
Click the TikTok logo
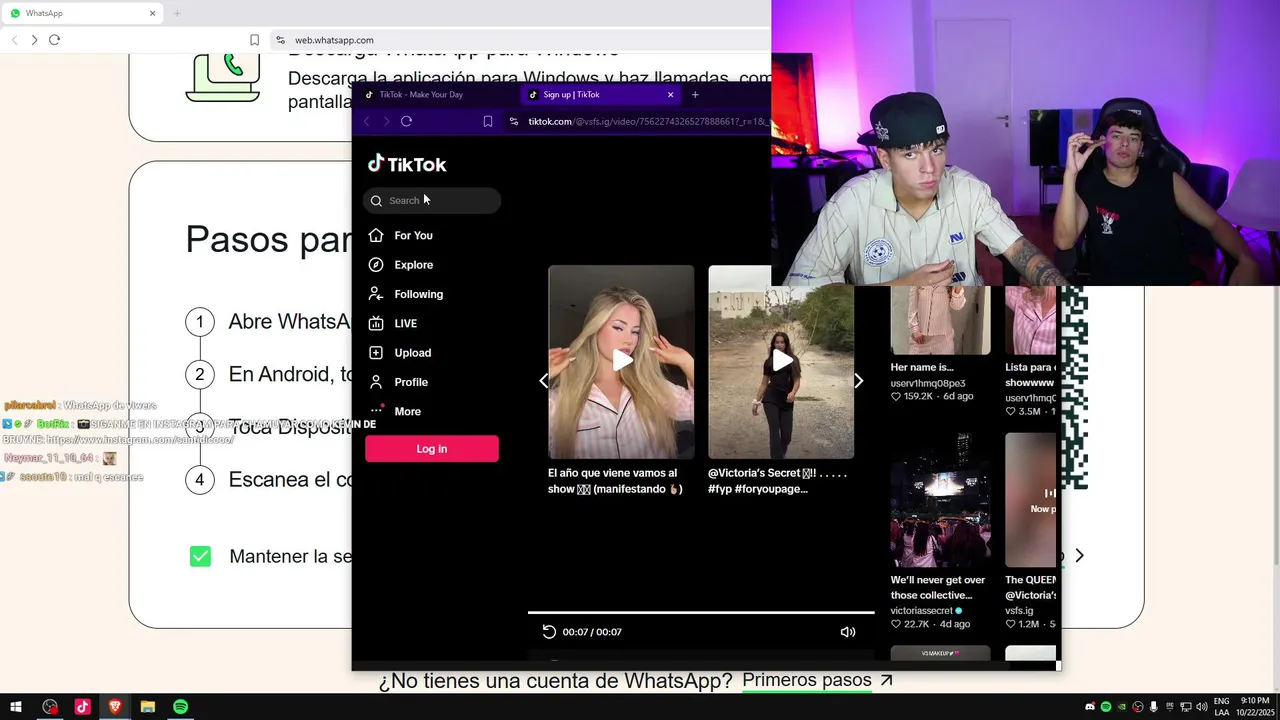tap(407, 164)
